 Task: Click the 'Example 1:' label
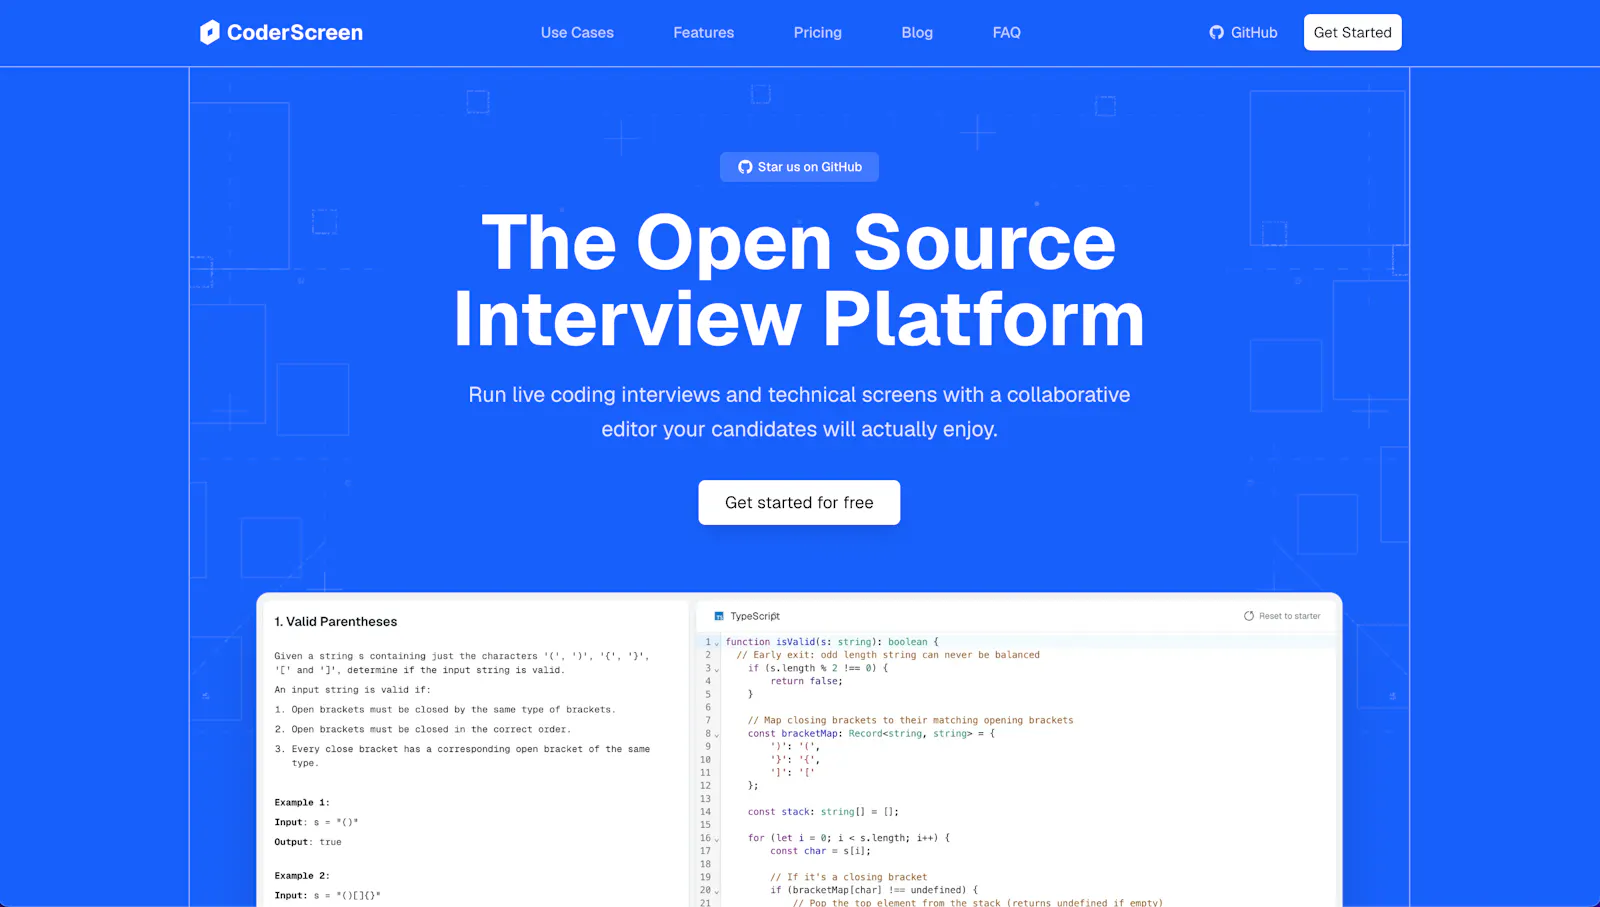302,802
